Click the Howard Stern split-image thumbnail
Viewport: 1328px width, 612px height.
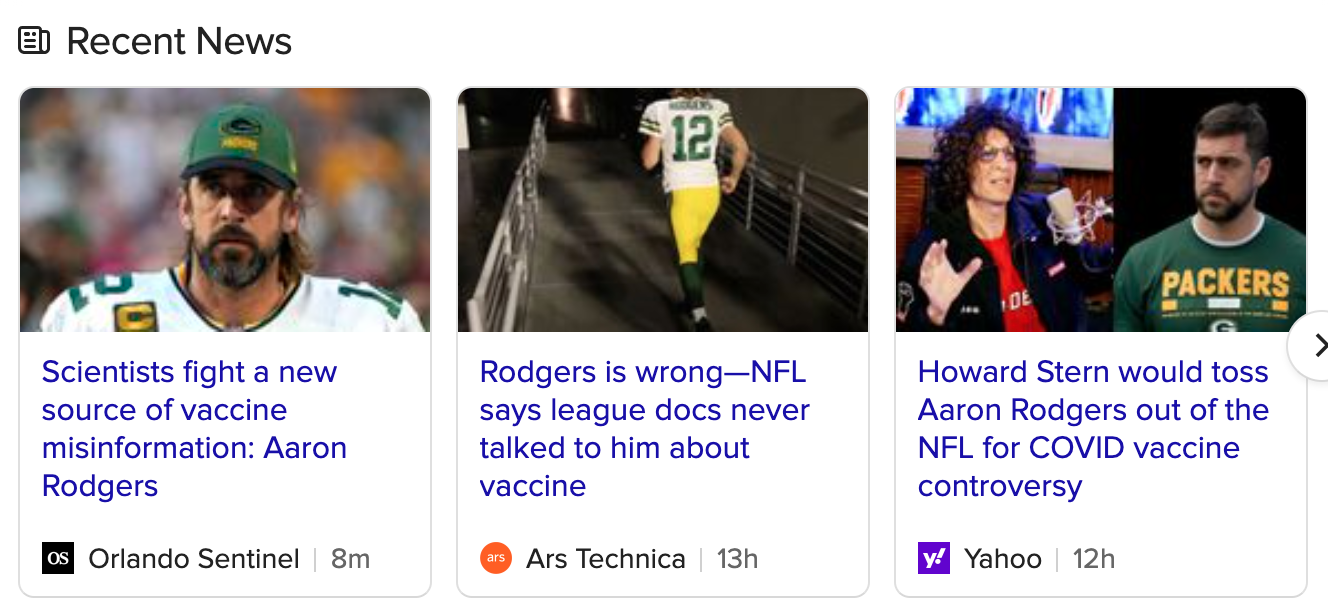click(x=1101, y=210)
